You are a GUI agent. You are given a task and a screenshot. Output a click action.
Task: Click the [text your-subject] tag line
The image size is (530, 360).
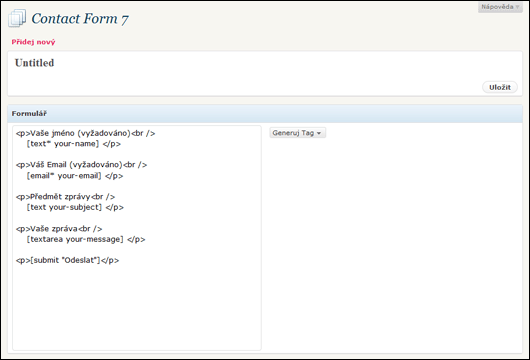(x=75, y=207)
